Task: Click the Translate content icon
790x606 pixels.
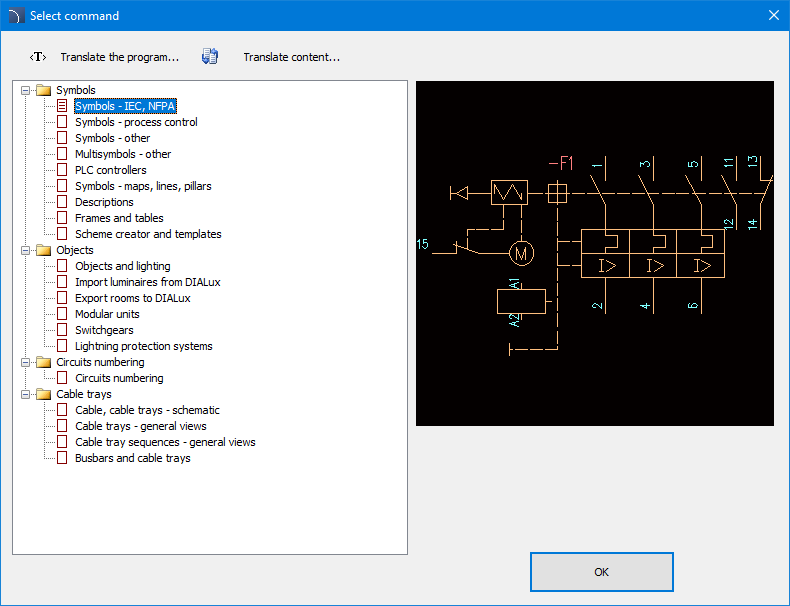Action: coord(210,57)
